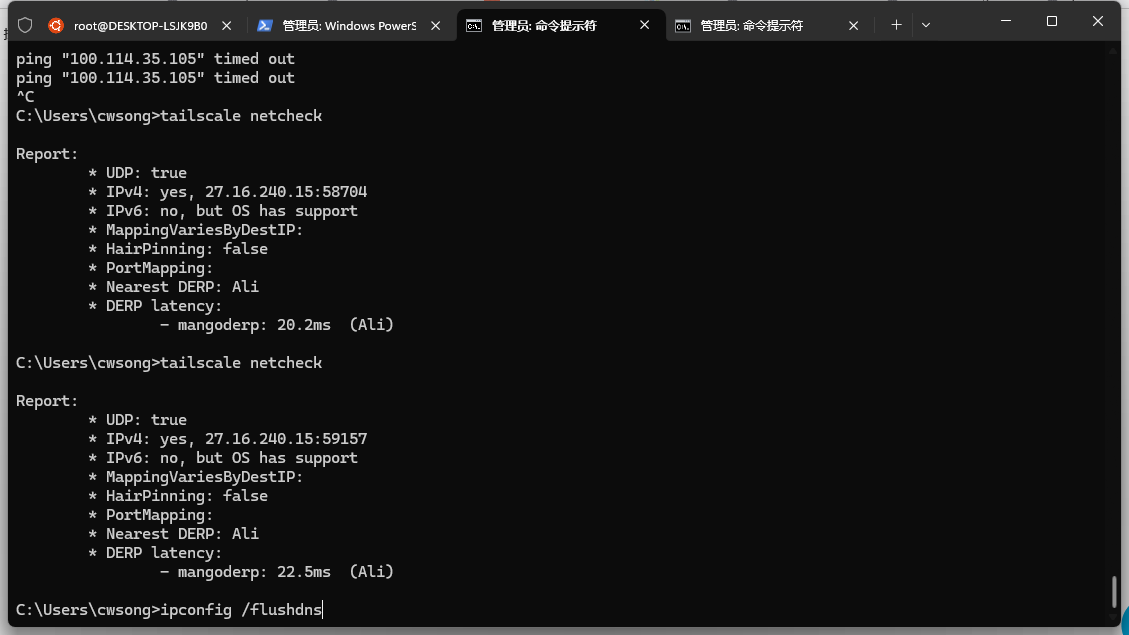Click the Ubuntu icon on the root@DESKTOP-LSJK9B0 tab

pyautogui.click(x=55, y=26)
